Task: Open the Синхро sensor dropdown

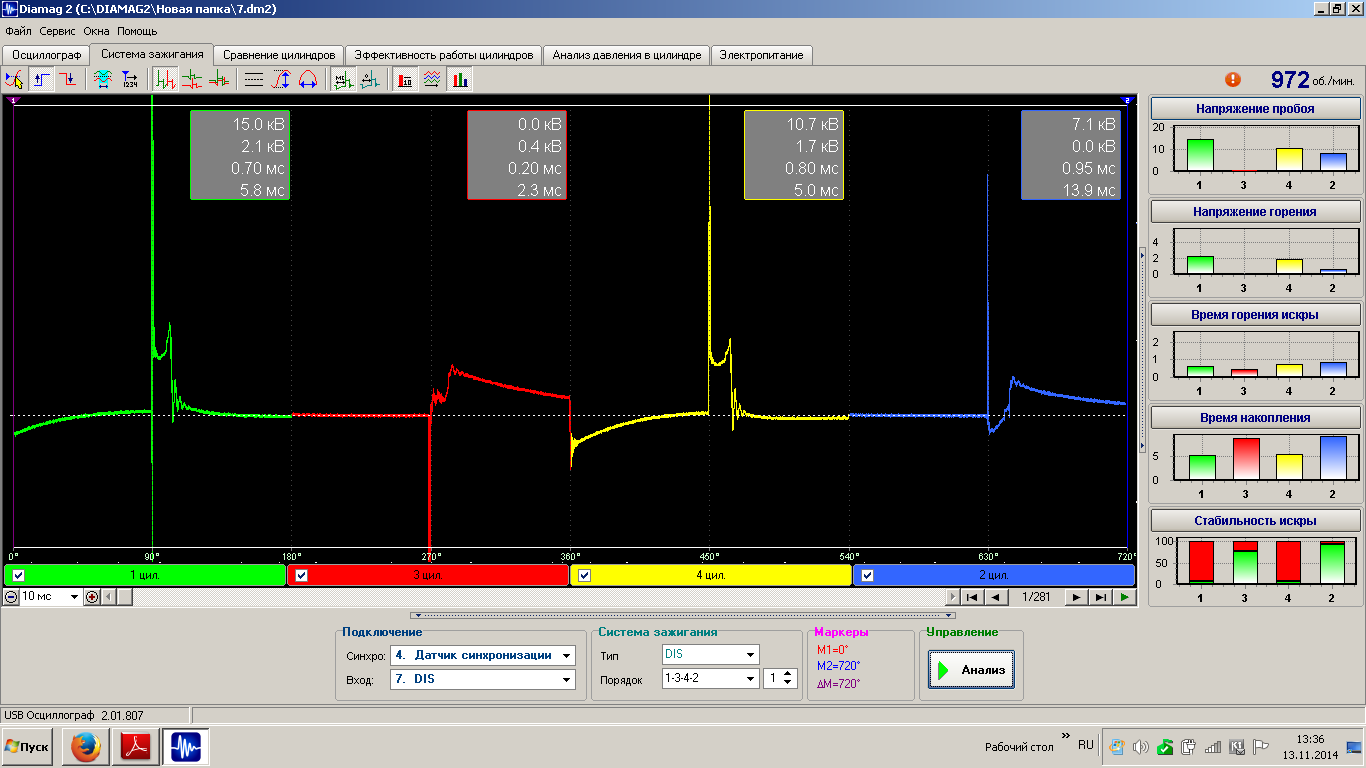Action: (x=566, y=656)
